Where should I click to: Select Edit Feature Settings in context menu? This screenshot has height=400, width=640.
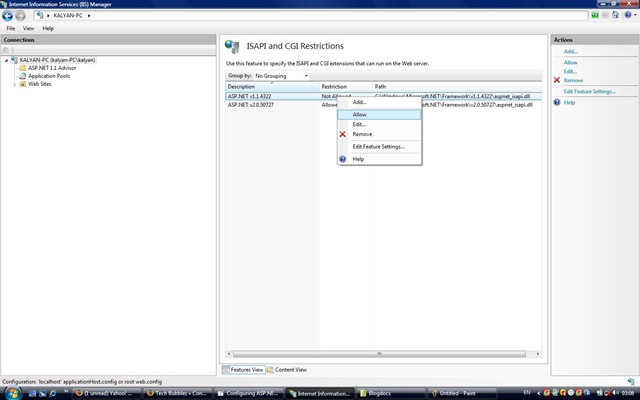378,146
